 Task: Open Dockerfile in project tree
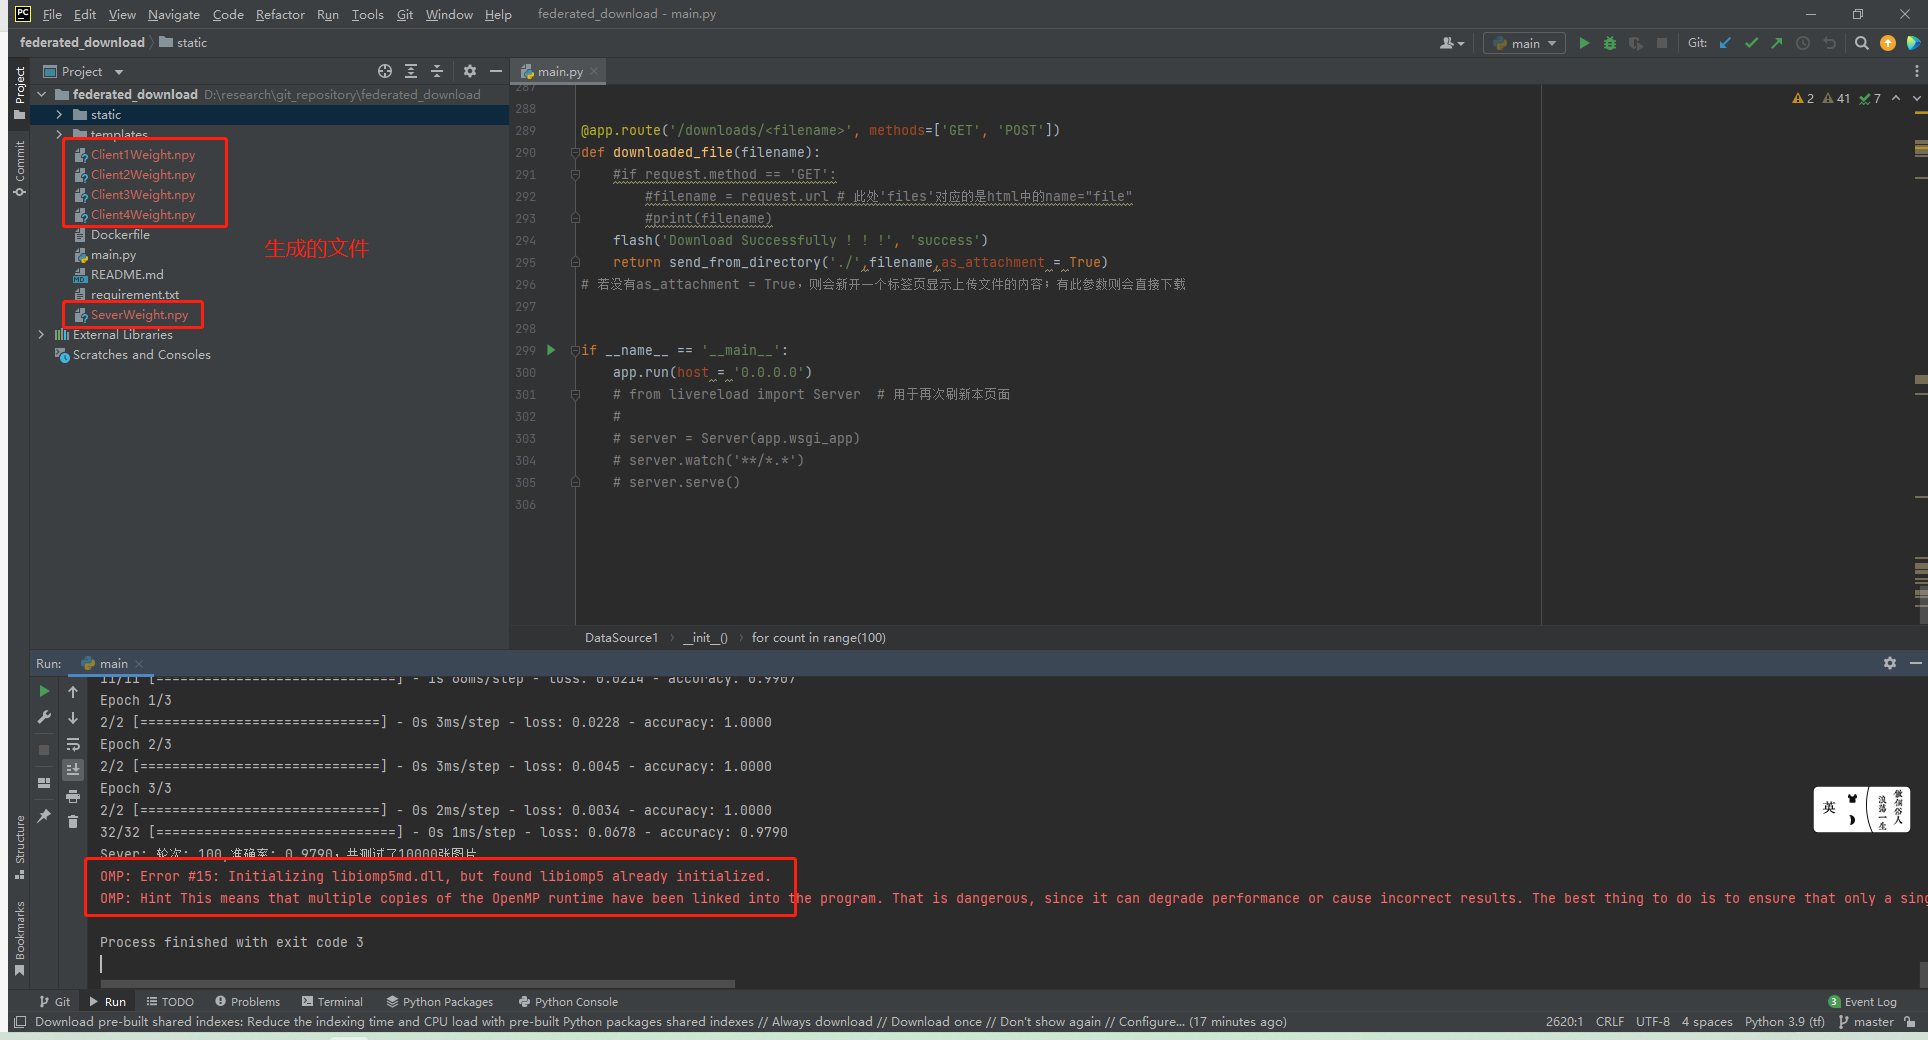(120, 235)
